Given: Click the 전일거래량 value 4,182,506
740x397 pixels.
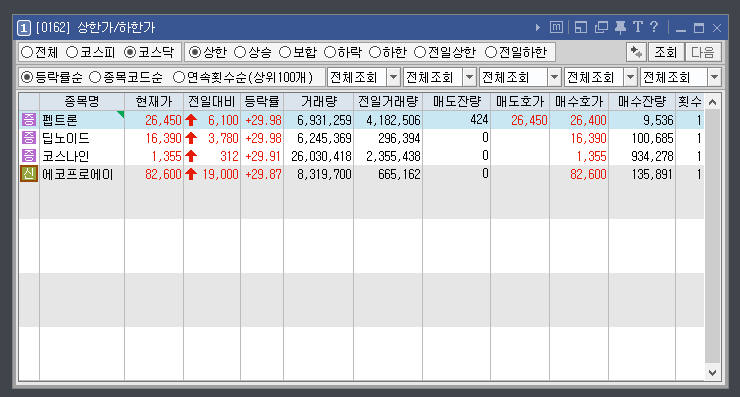Looking at the screenshot, I should click(x=393, y=120).
